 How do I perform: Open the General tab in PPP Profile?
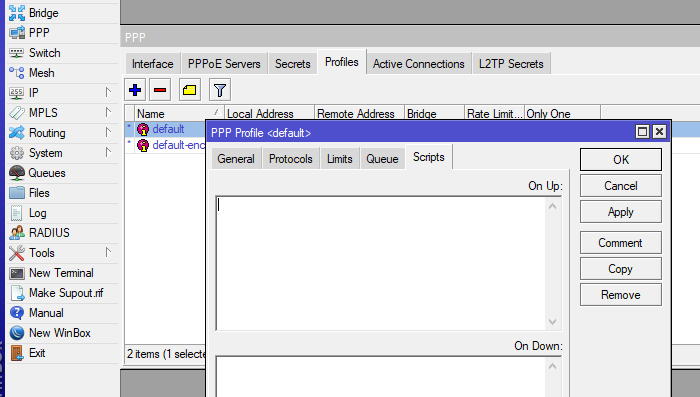pyautogui.click(x=236, y=159)
